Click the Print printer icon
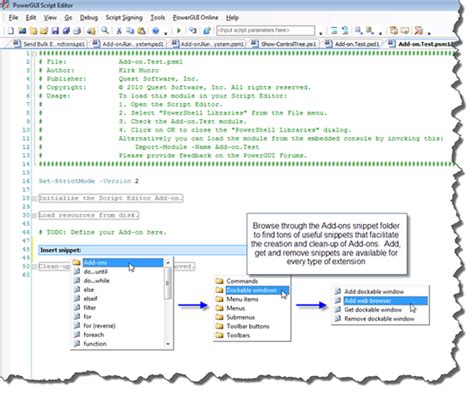This screenshot has width=474, height=394. tap(77, 31)
